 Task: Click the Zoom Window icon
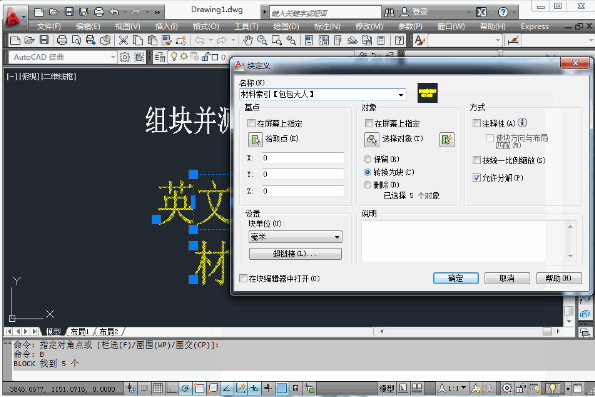[277, 40]
